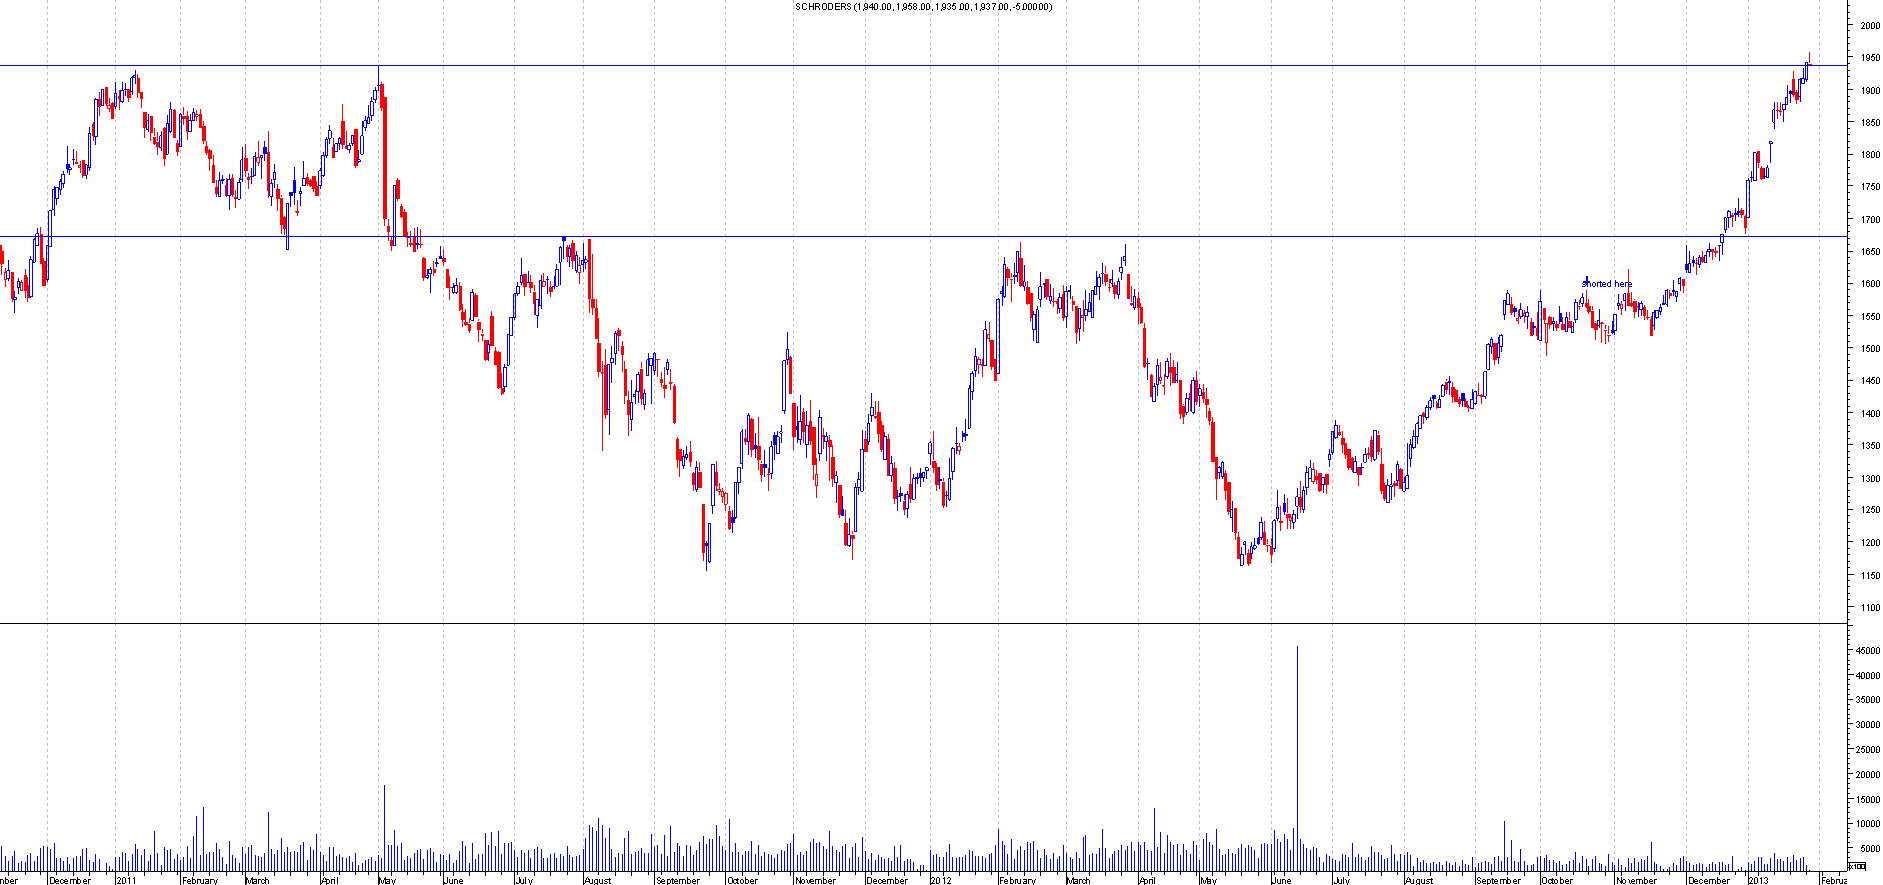Click the '2011' year label on date axis
1883x885 pixels.
[x=126, y=881]
